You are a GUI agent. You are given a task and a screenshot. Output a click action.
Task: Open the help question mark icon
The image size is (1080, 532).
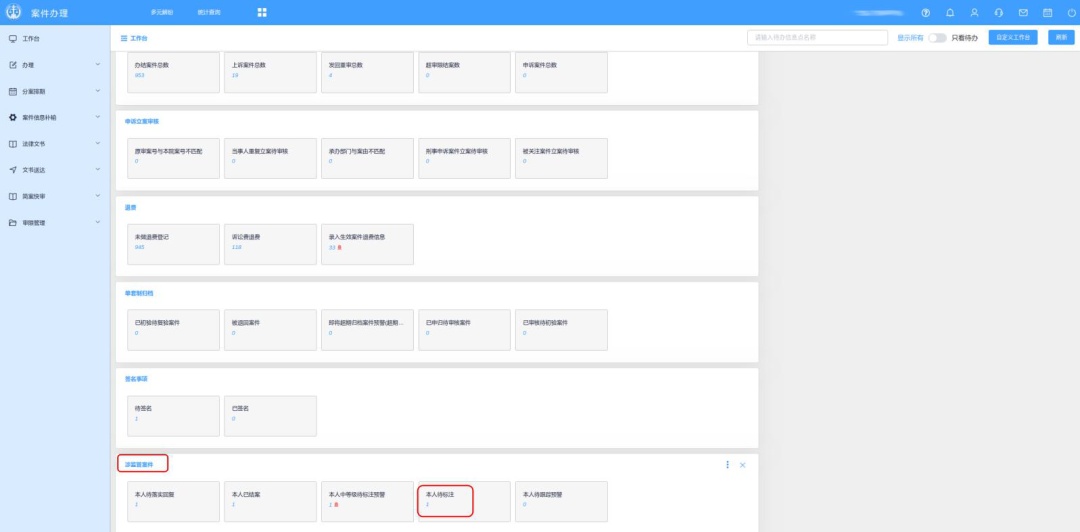click(x=925, y=12)
